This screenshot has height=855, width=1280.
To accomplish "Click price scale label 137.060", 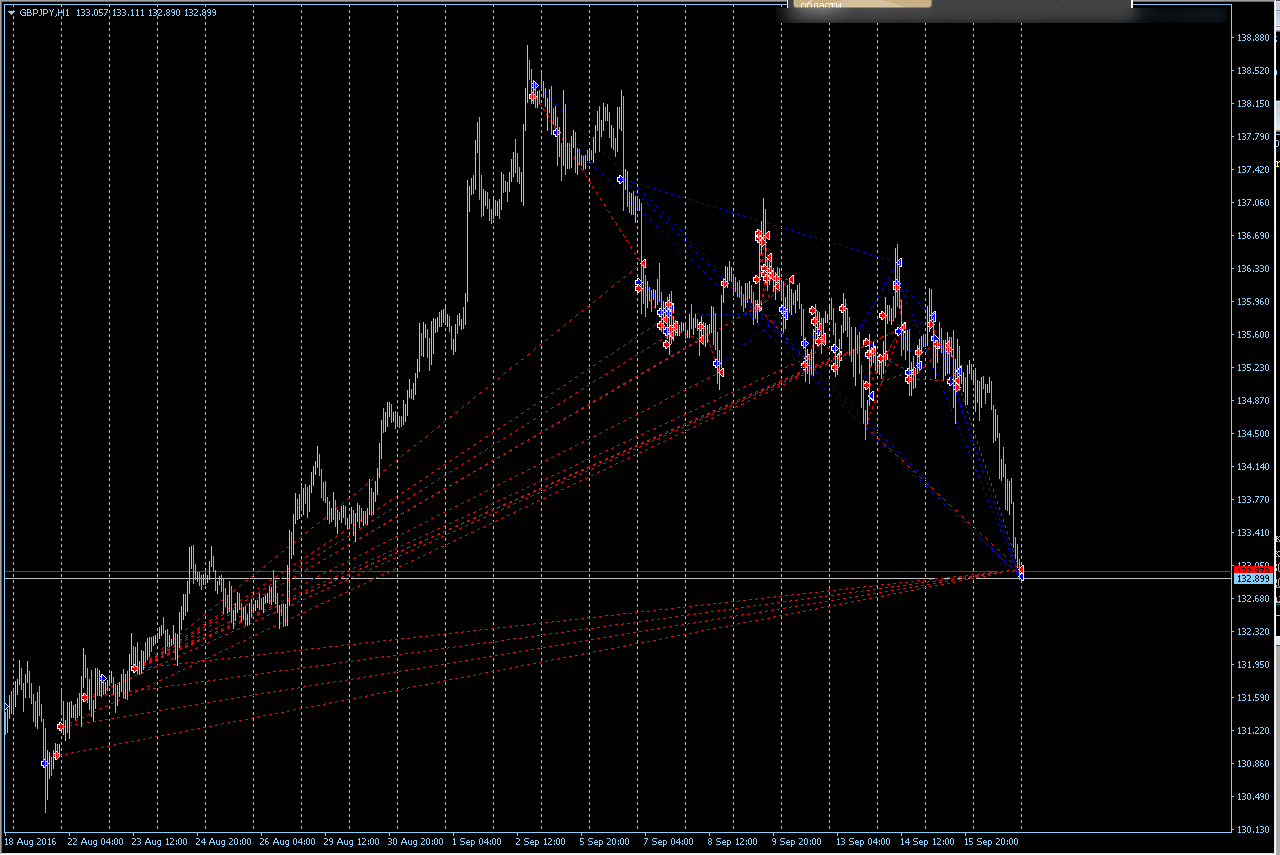I will pyautogui.click(x=1253, y=203).
